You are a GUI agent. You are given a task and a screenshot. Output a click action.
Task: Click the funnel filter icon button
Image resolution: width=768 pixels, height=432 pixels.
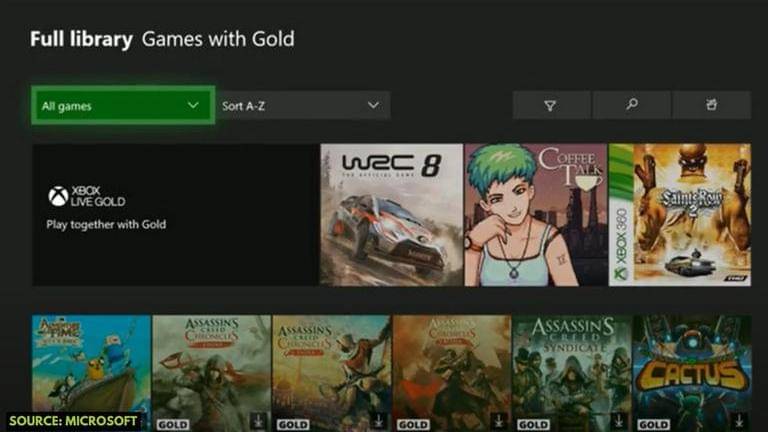(550, 105)
